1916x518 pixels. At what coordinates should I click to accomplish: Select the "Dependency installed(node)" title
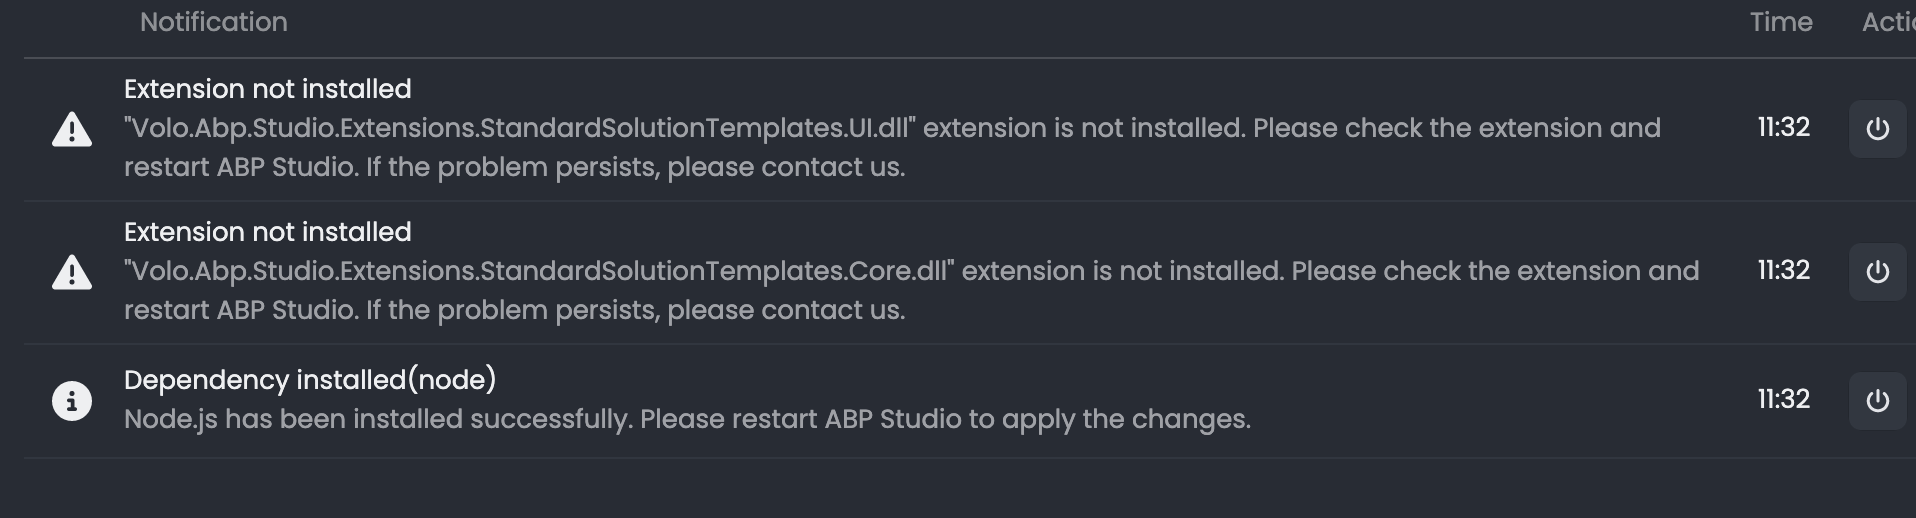pyautogui.click(x=310, y=380)
